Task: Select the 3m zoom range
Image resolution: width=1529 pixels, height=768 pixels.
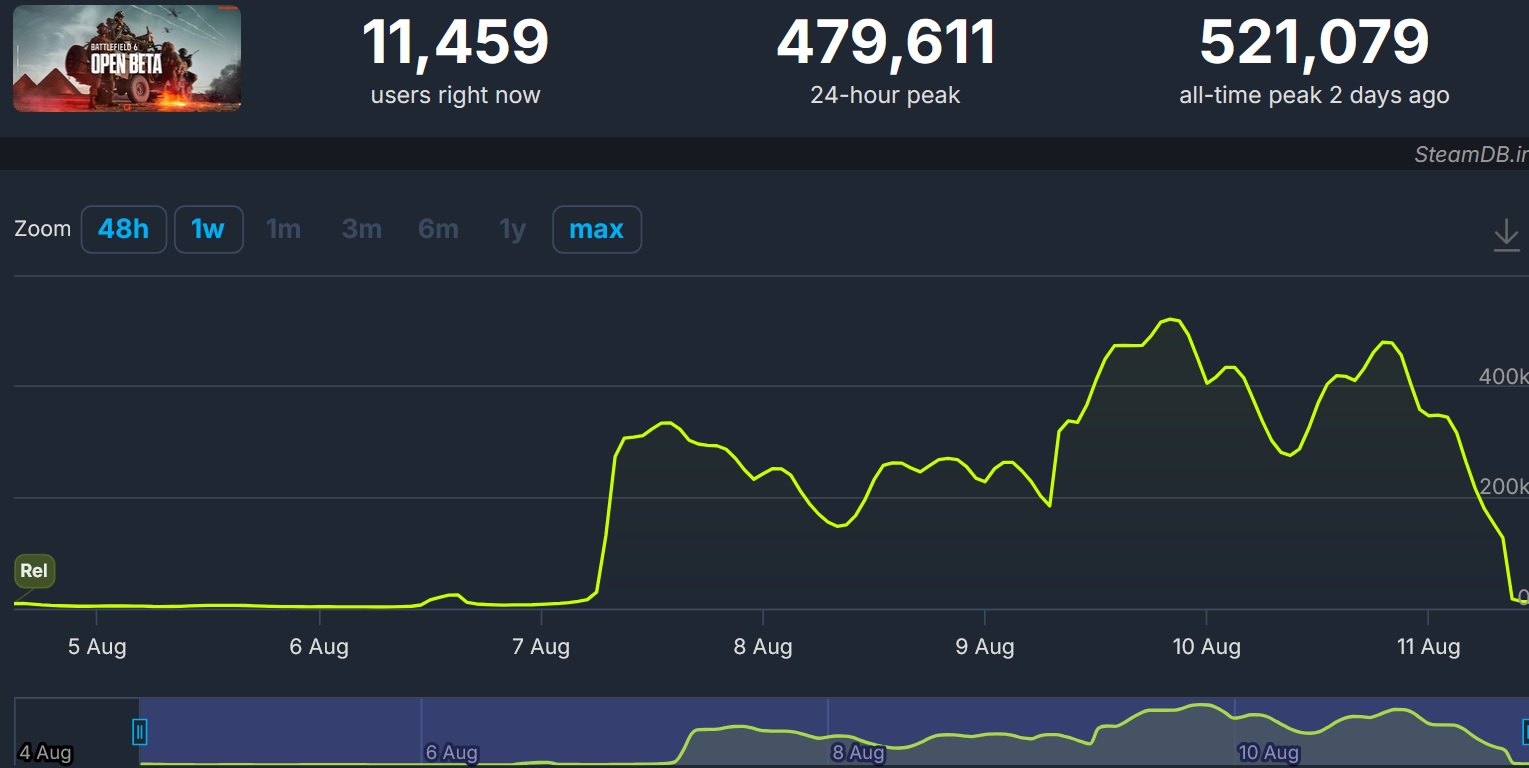Action: 362,229
